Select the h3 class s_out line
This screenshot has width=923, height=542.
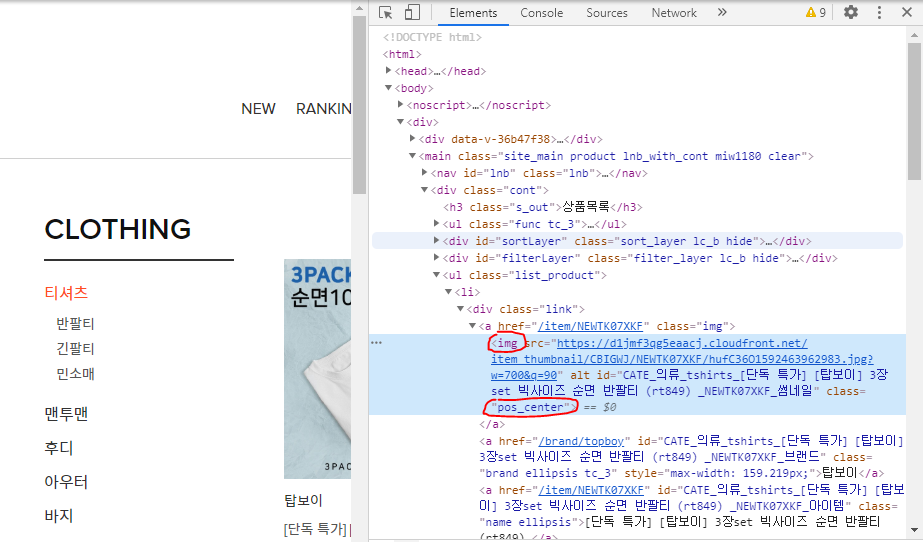(x=543, y=207)
